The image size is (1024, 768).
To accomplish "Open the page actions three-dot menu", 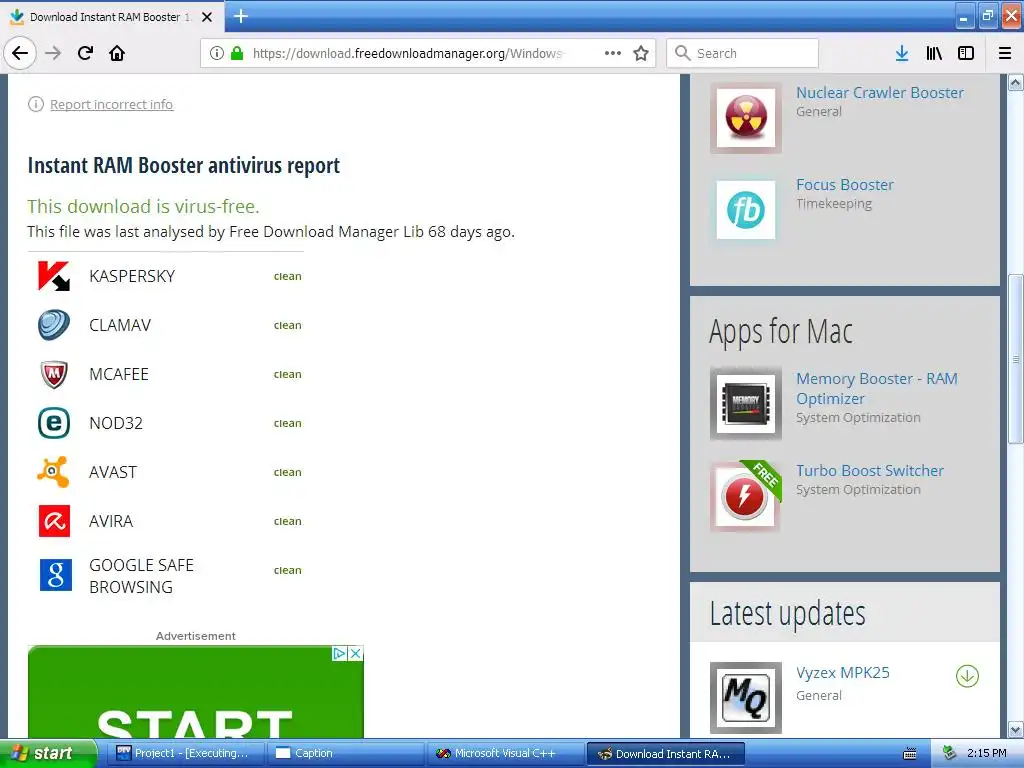I will (613, 53).
